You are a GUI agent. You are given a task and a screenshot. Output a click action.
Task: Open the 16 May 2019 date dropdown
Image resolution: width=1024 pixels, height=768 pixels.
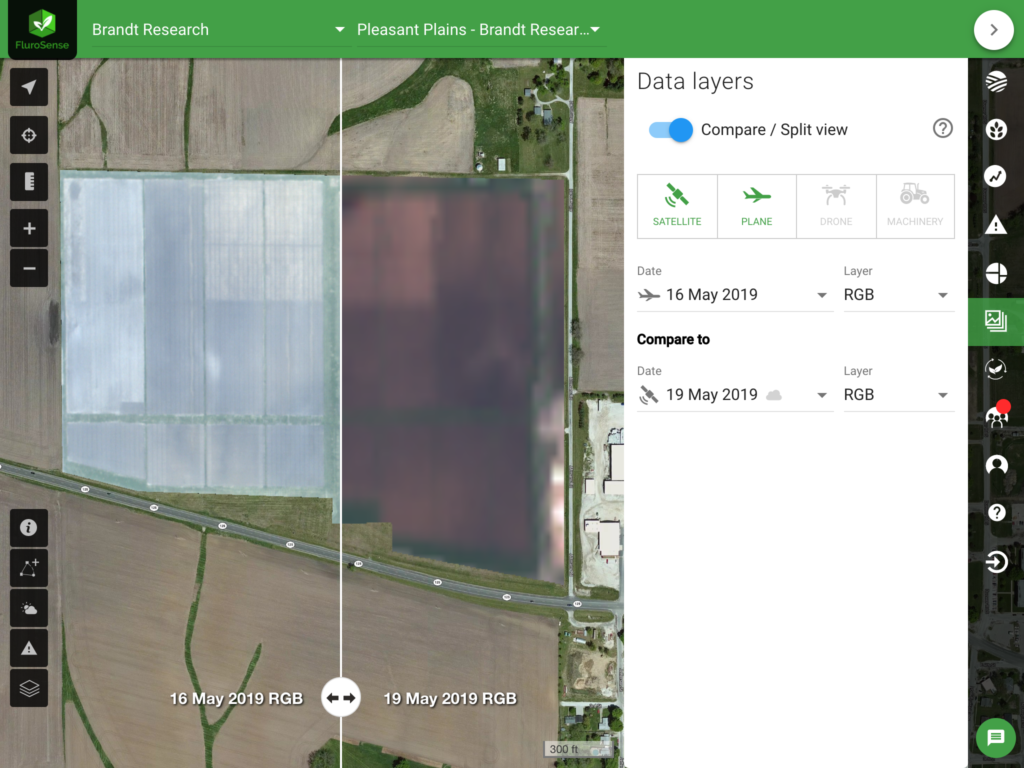[x=735, y=295]
